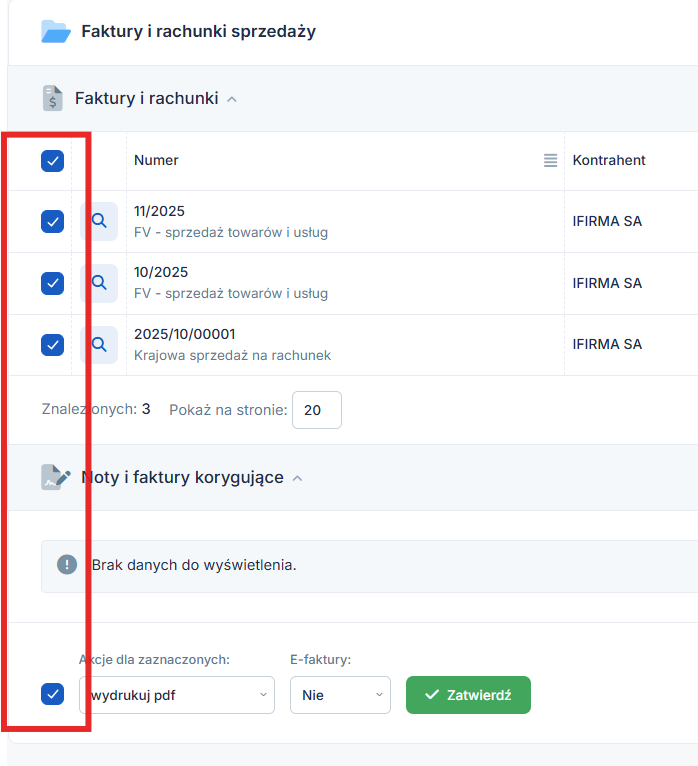Collapse the Faktury i rachunki section
The height and width of the screenshot is (766, 698).
point(232,99)
